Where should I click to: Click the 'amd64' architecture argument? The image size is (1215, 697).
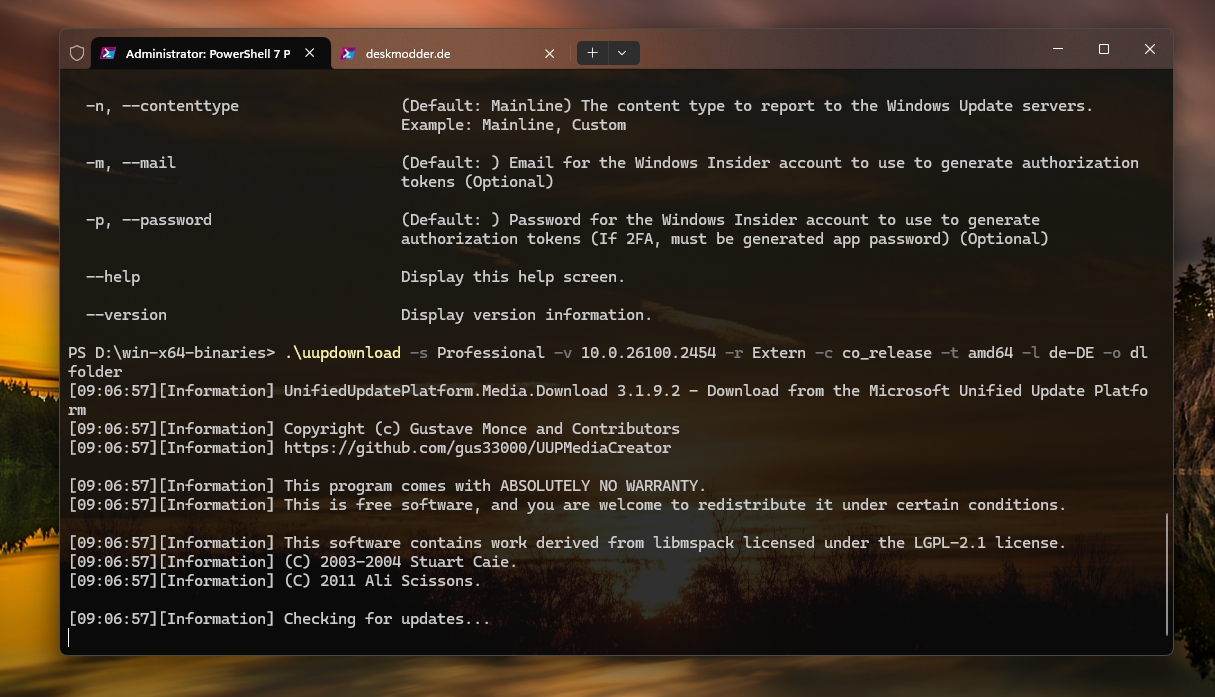tap(990, 353)
